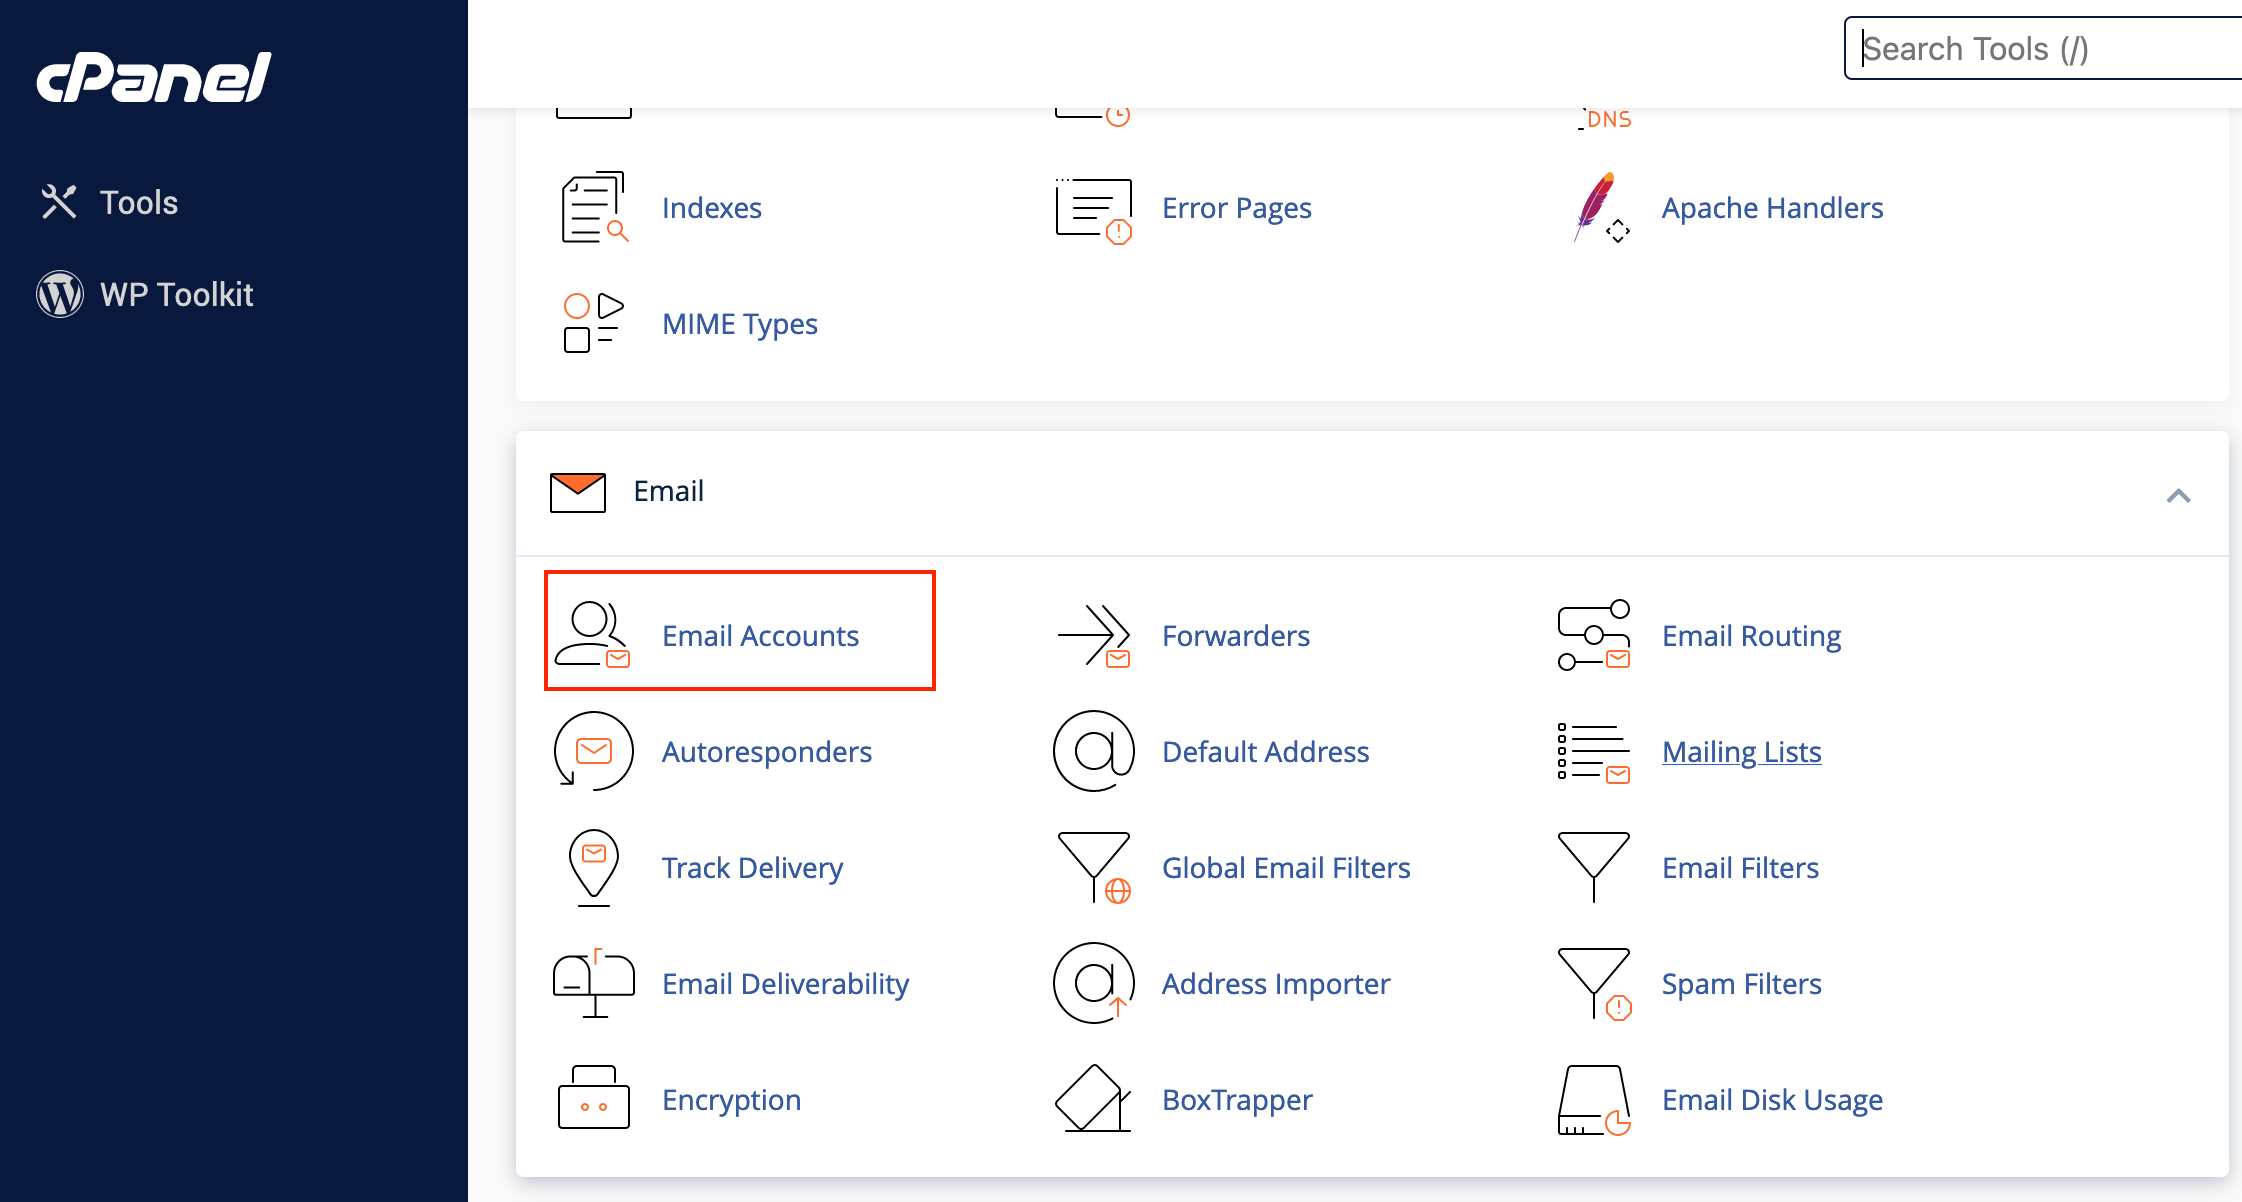Image resolution: width=2242 pixels, height=1202 pixels.
Task: Open the Autoresponders link
Action: [767, 752]
